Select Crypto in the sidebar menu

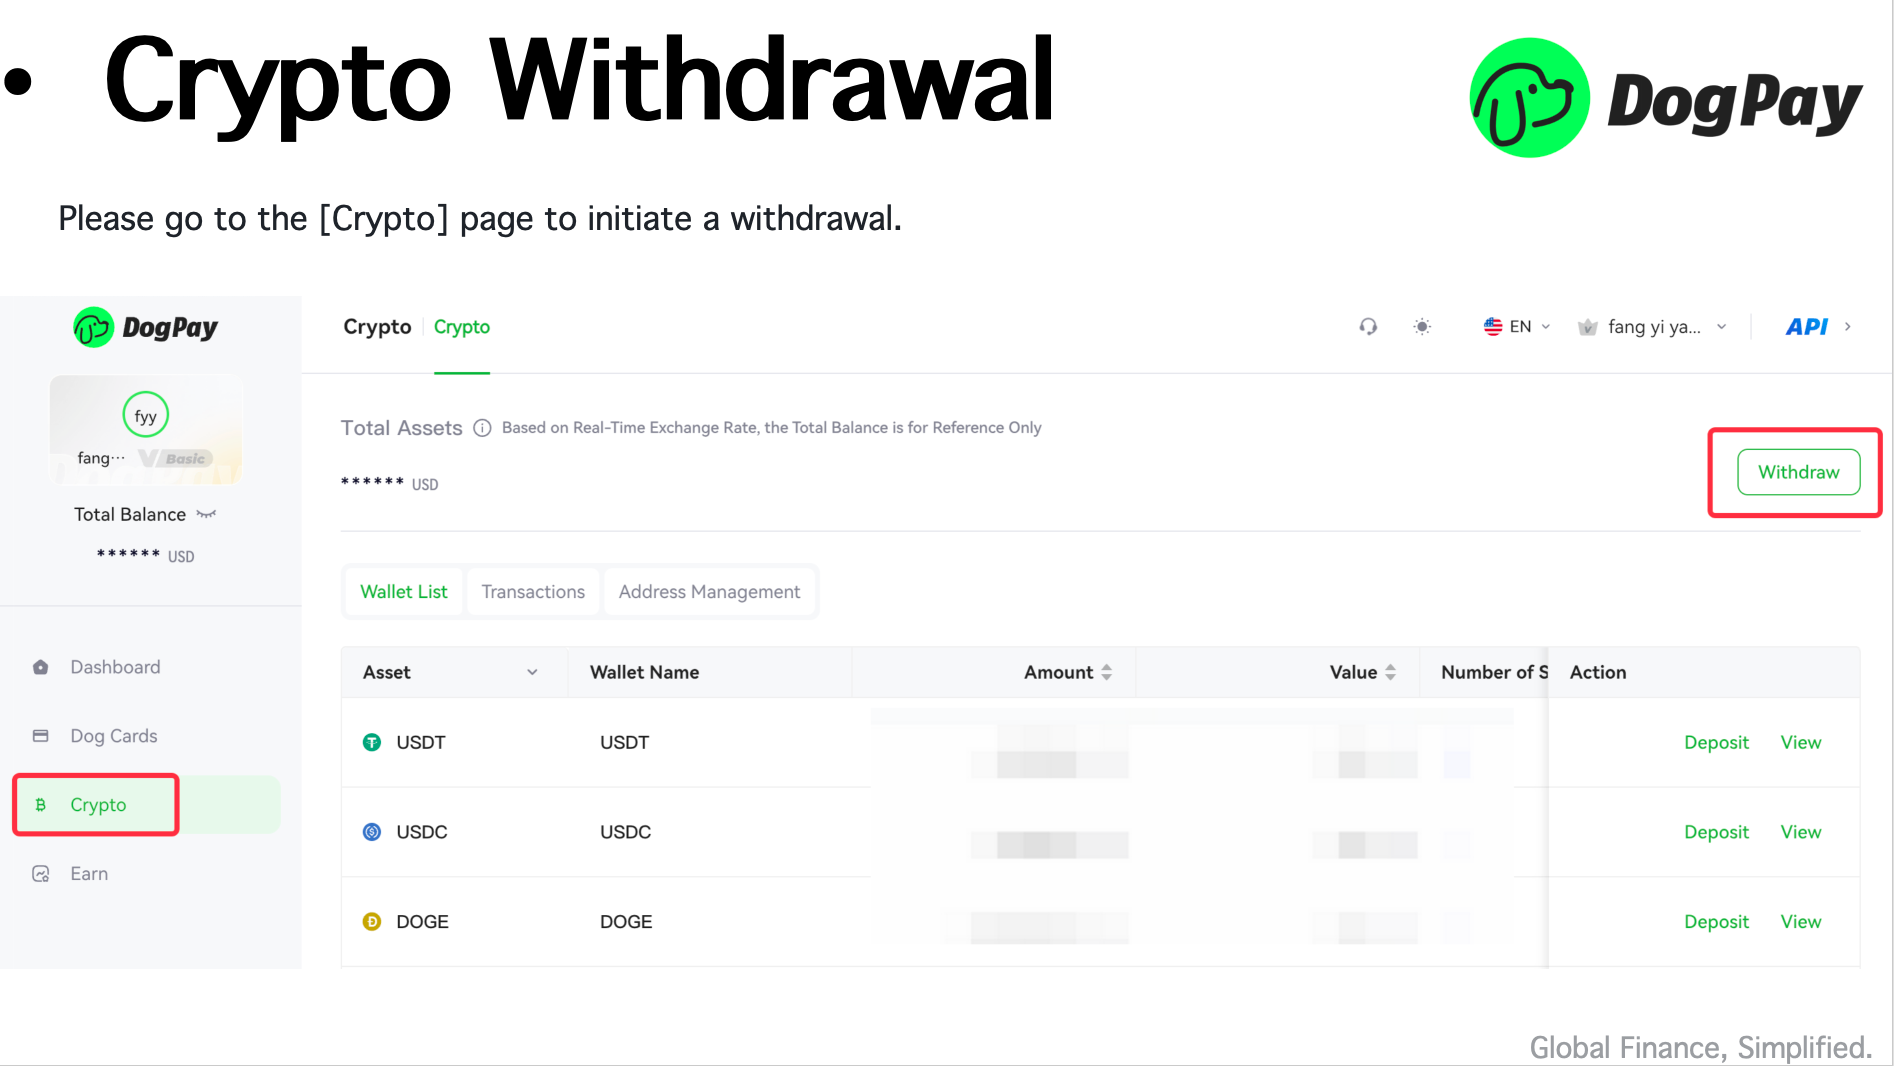98,805
